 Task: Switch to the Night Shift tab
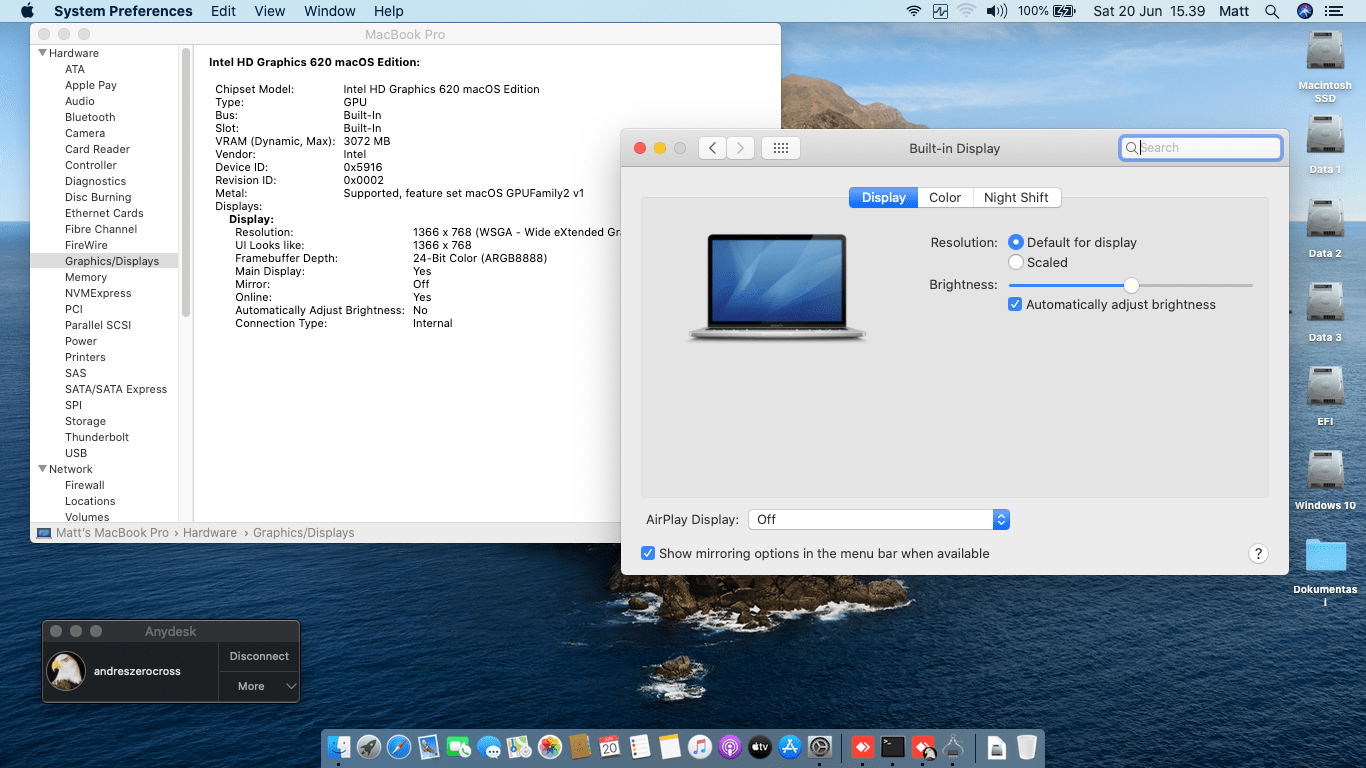1016,197
